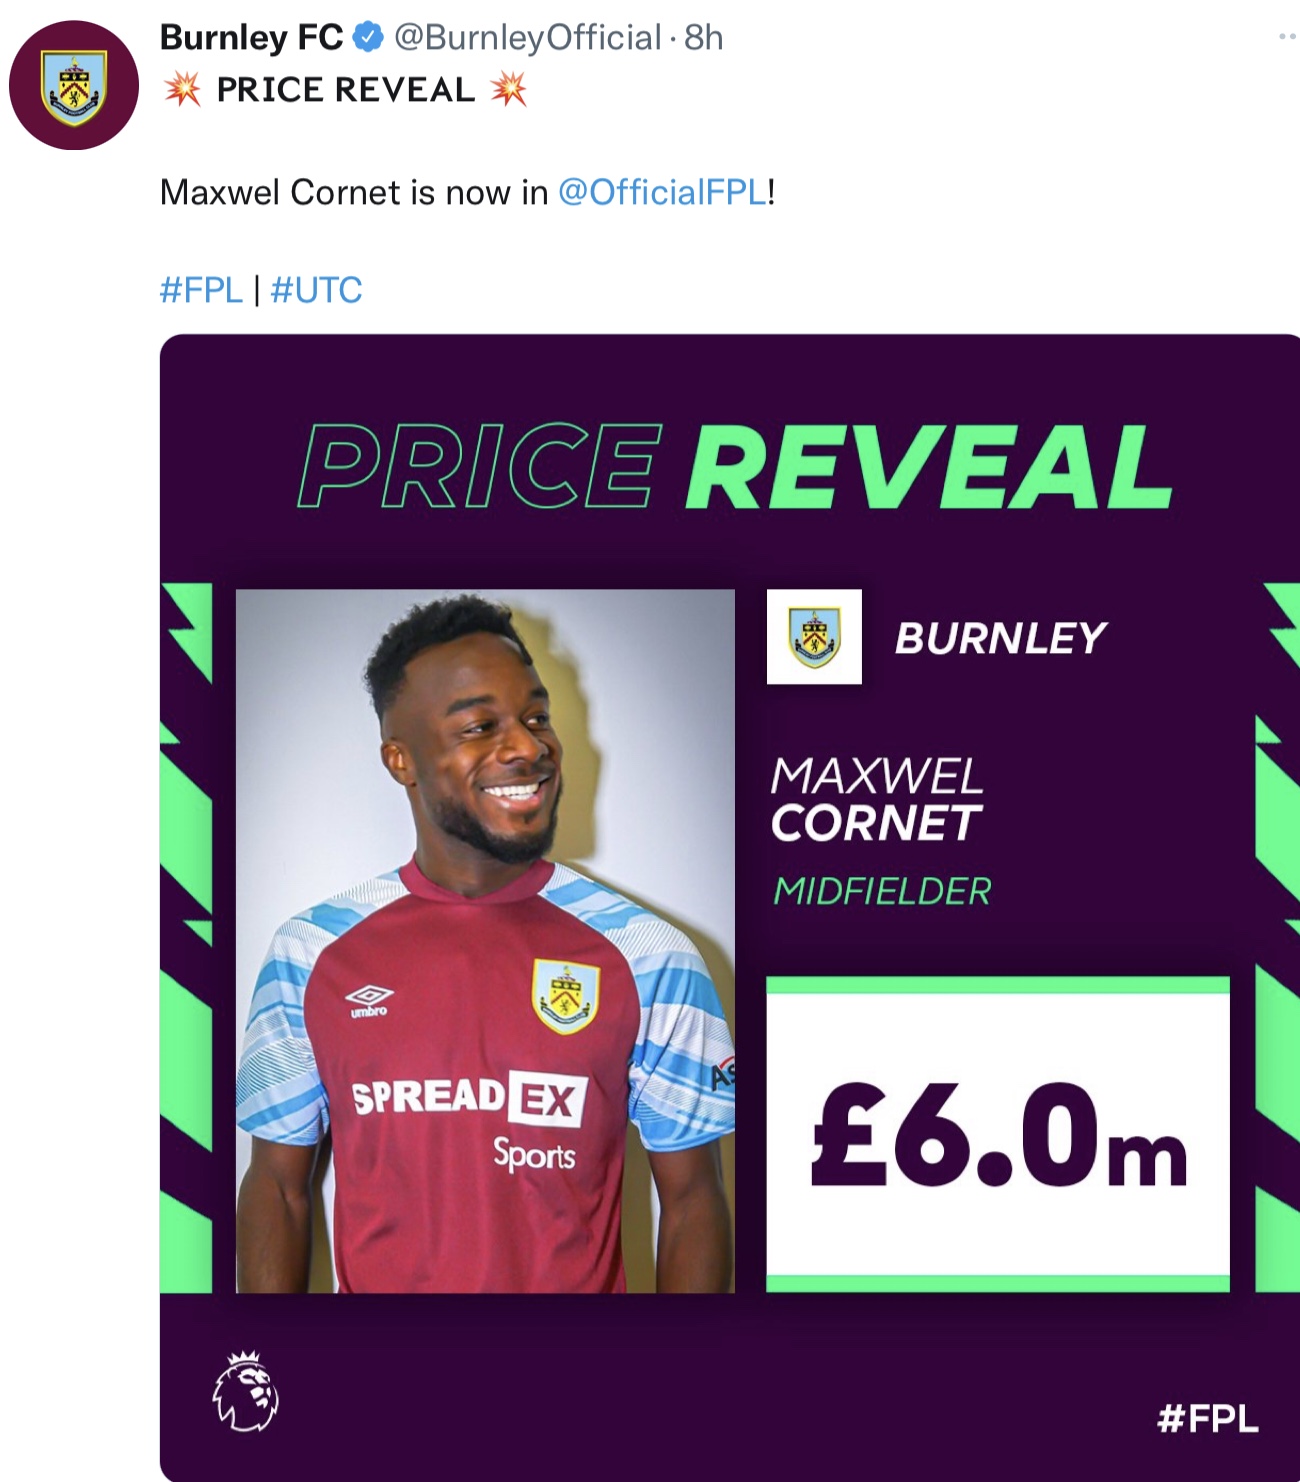Select the #UTC hashtag
1300x1482 pixels.
tap(316, 290)
